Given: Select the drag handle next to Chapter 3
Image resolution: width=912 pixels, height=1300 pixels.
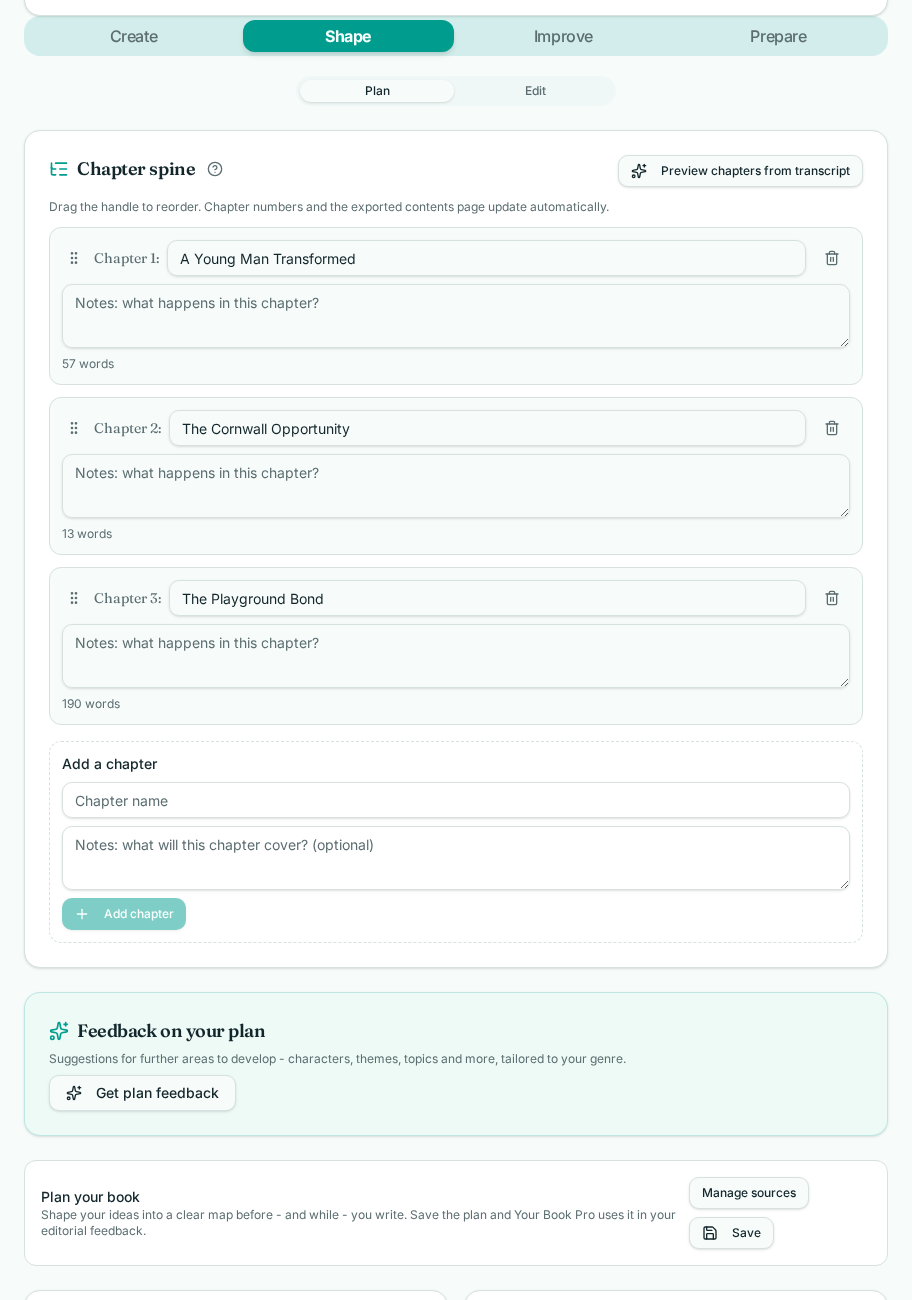Looking at the screenshot, I should click(x=74, y=598).
